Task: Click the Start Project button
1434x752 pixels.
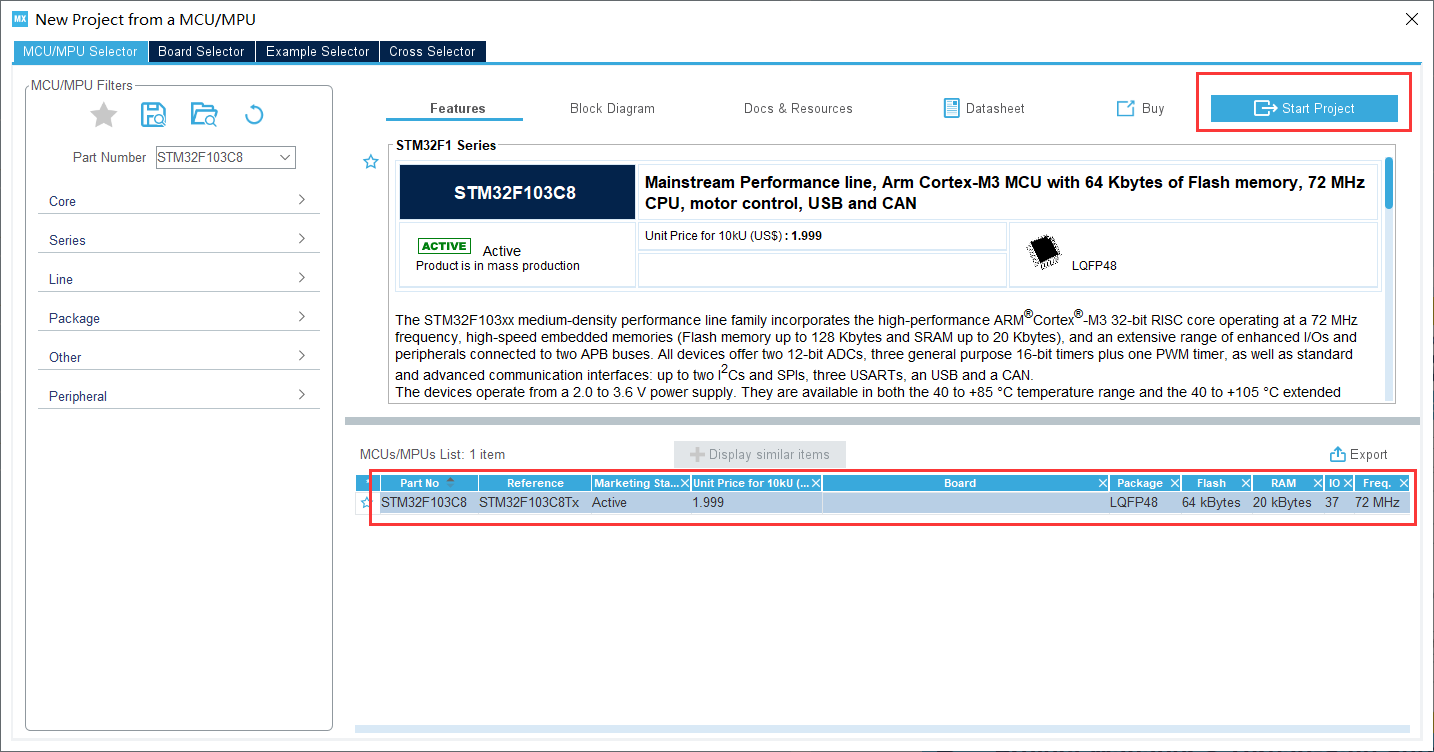Action: (1304, 108)
